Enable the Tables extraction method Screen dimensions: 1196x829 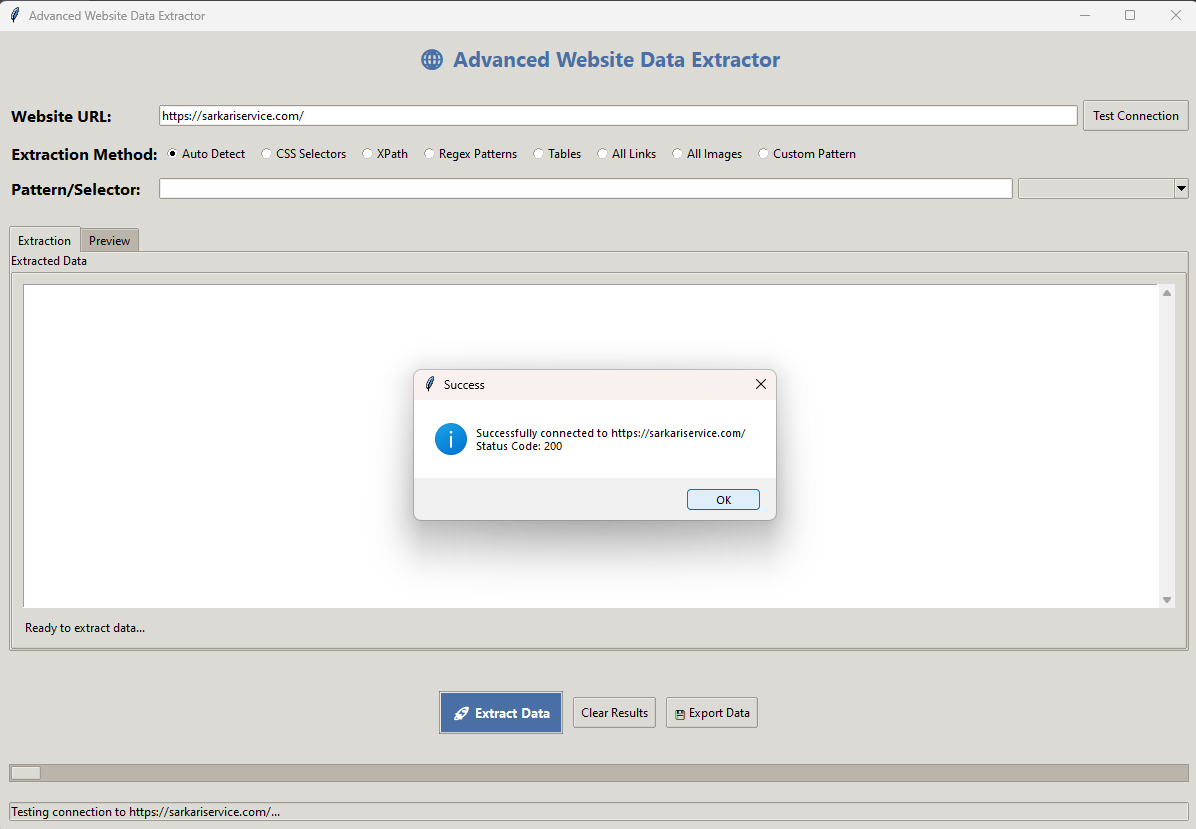pyautogui.click(x=539, y=154)
